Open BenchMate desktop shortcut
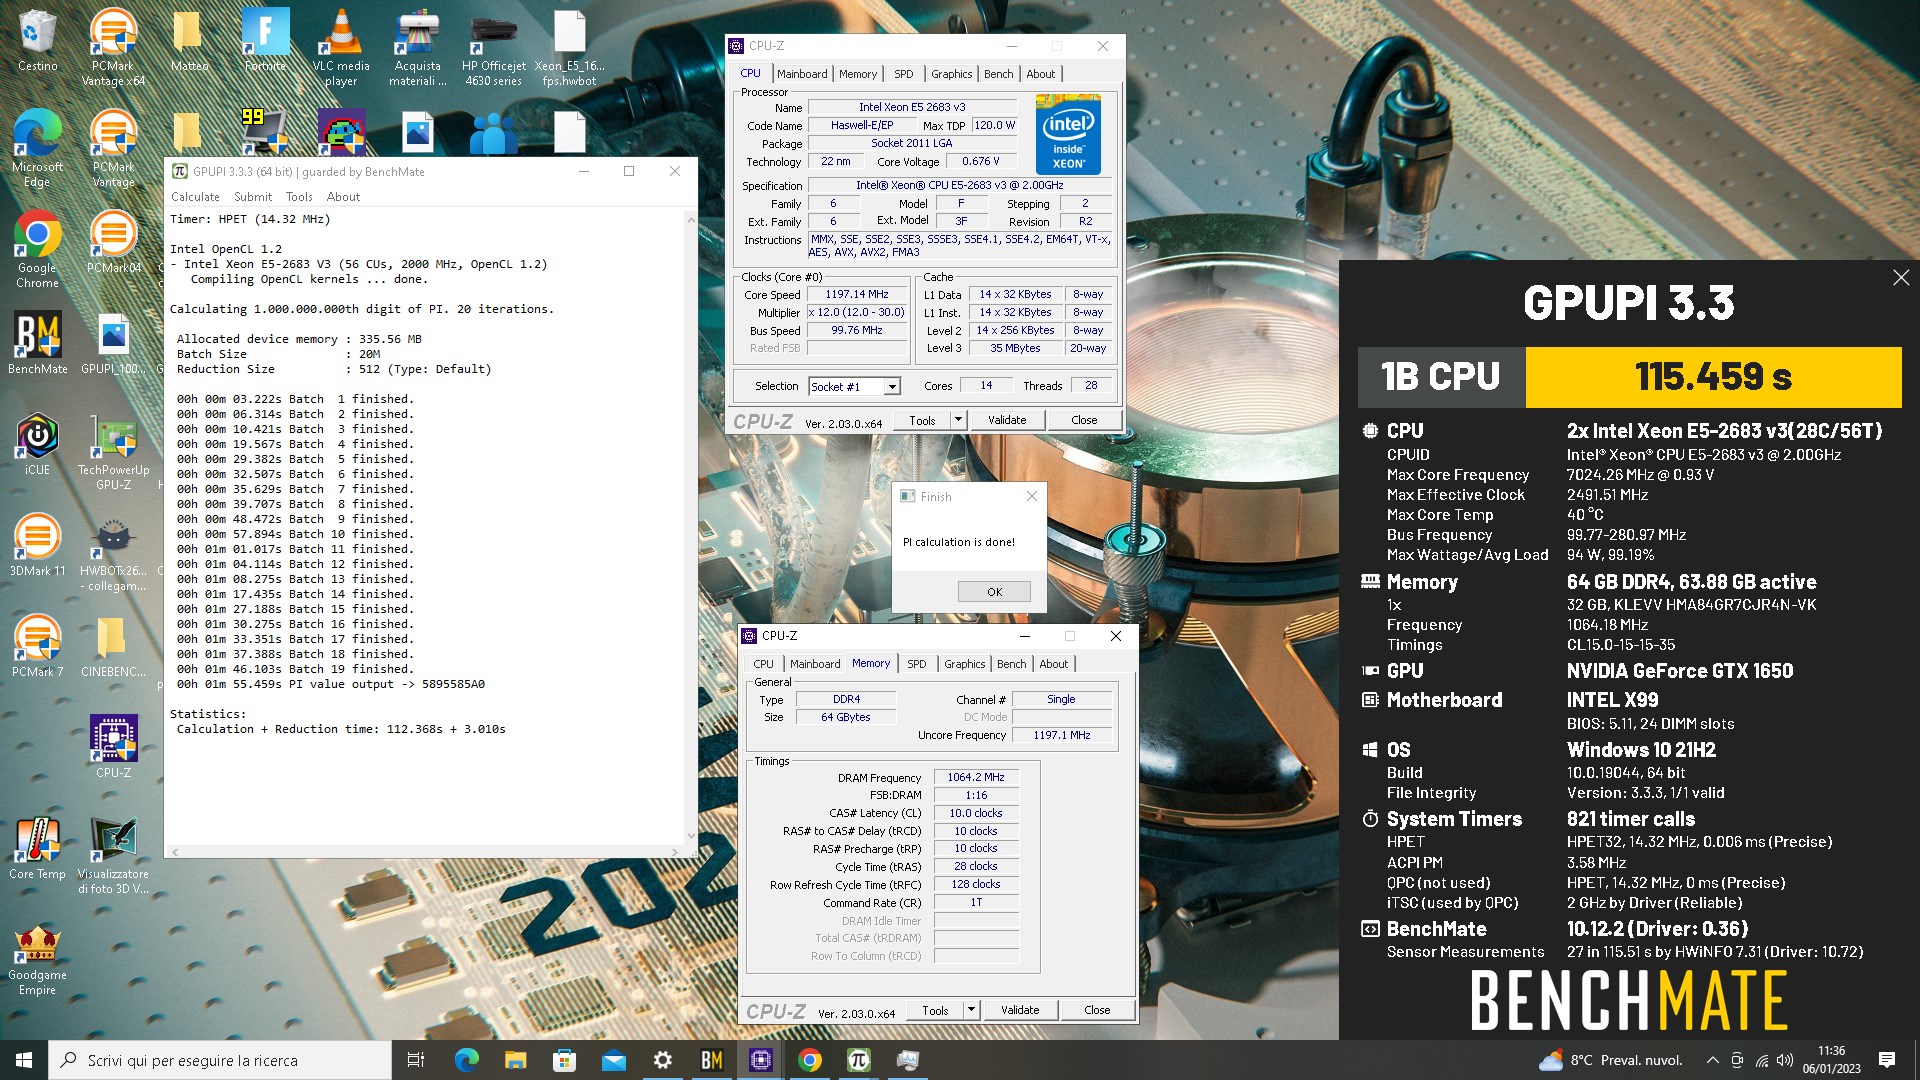The width and height of the screenshot is (1920, 1080). (x=37, y=343)
